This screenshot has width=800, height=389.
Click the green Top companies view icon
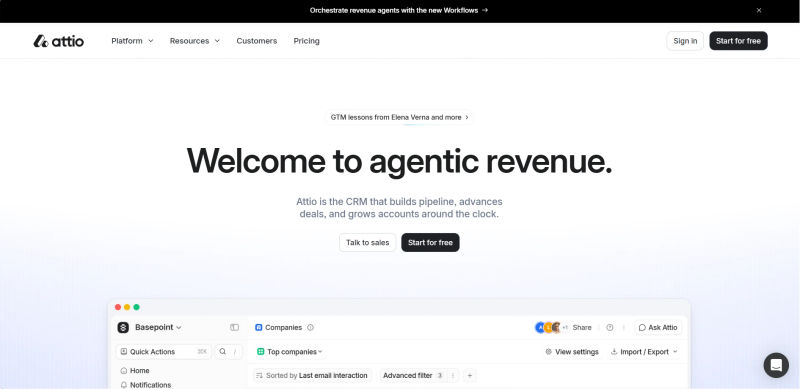(x=261, y=351)
